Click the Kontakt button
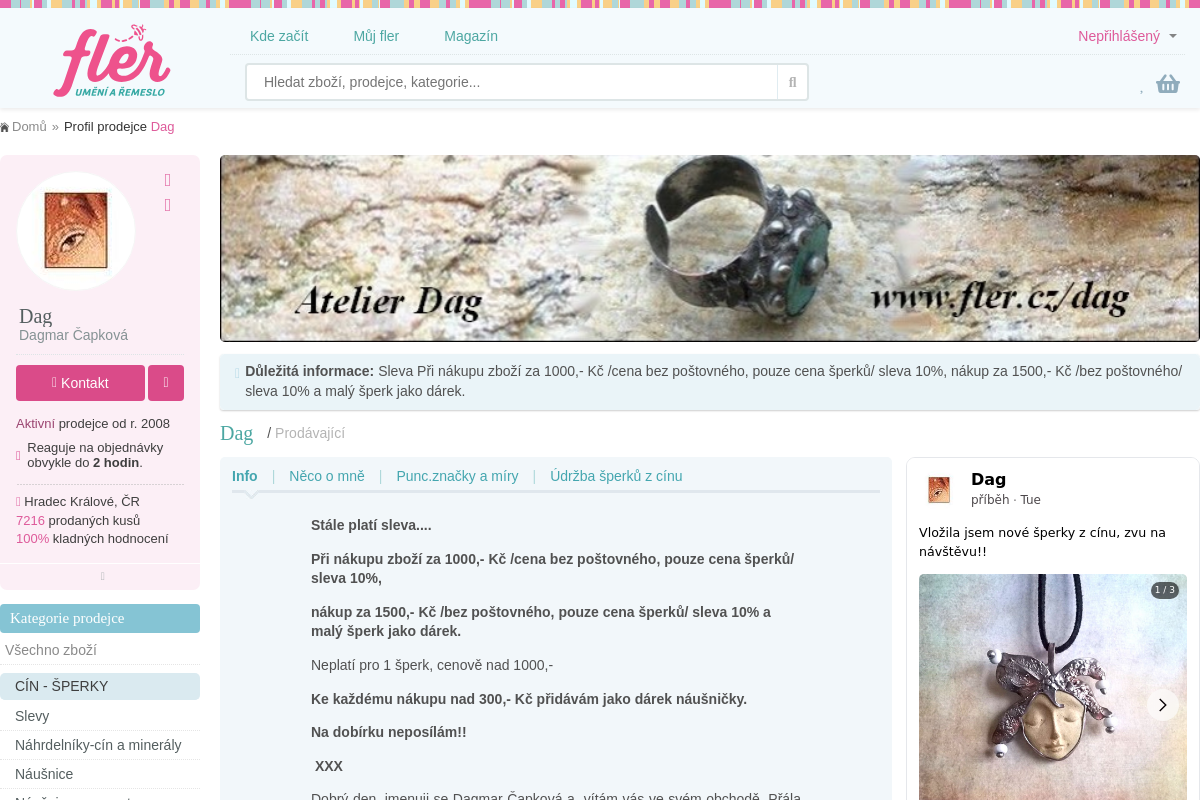The height and width of the screenshot is (800, 1200). [x=80, y=383]
